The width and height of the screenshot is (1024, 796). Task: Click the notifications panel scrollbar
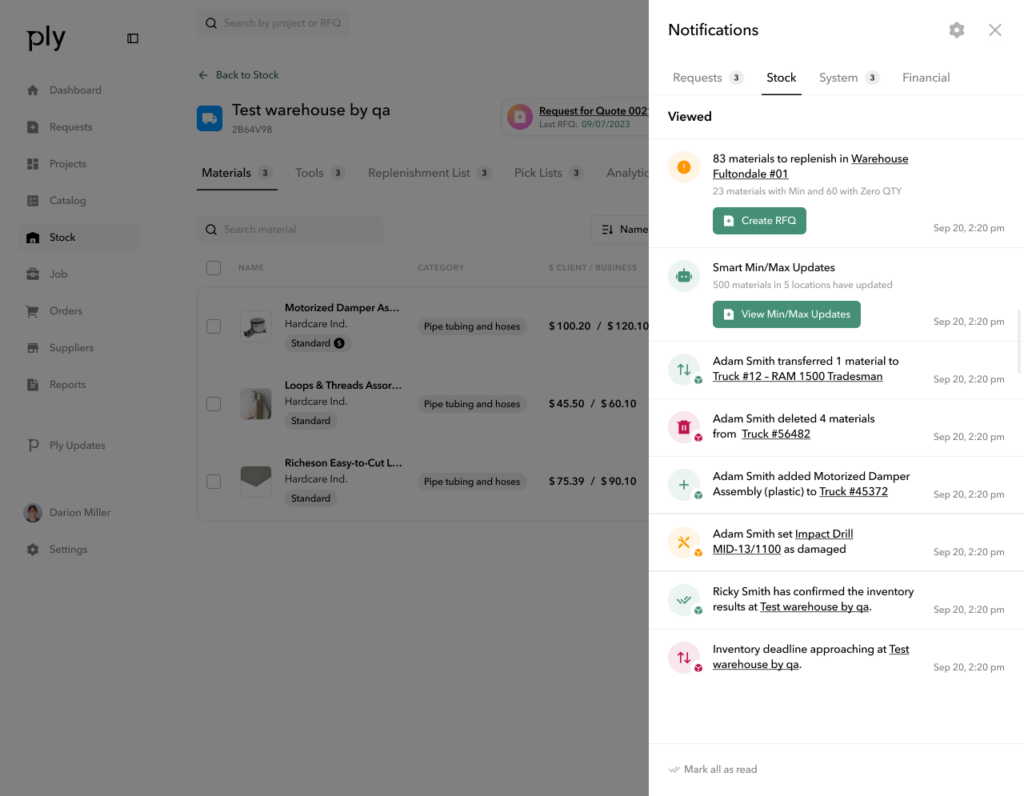[1019, 342]
